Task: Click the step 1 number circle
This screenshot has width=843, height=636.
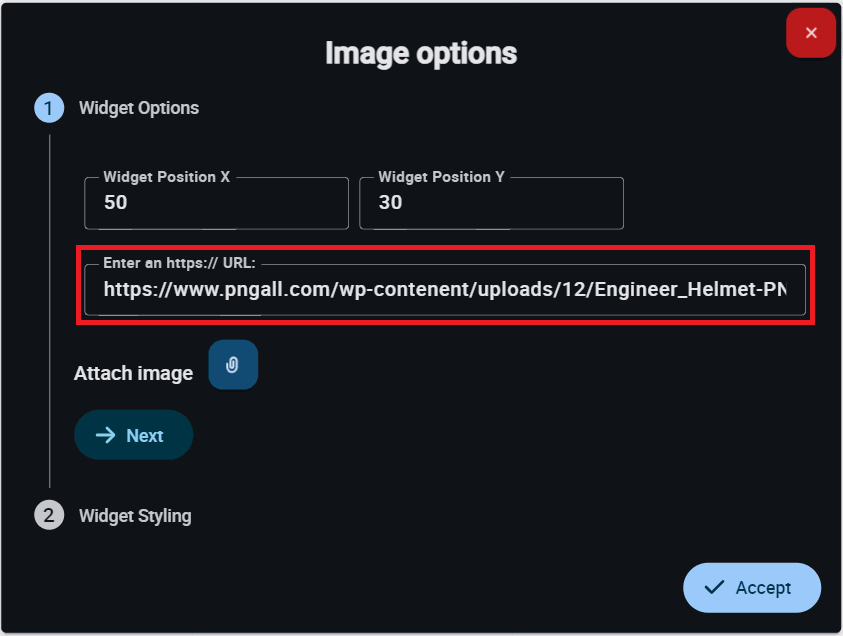Action: coord(49,108)
